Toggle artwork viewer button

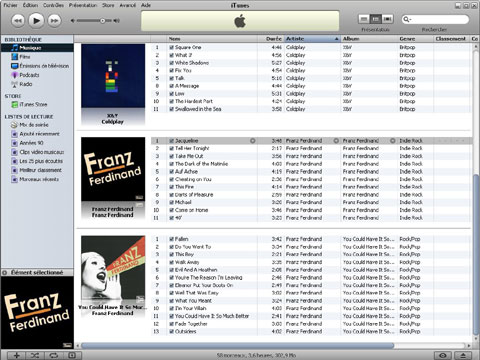(72, 355)
